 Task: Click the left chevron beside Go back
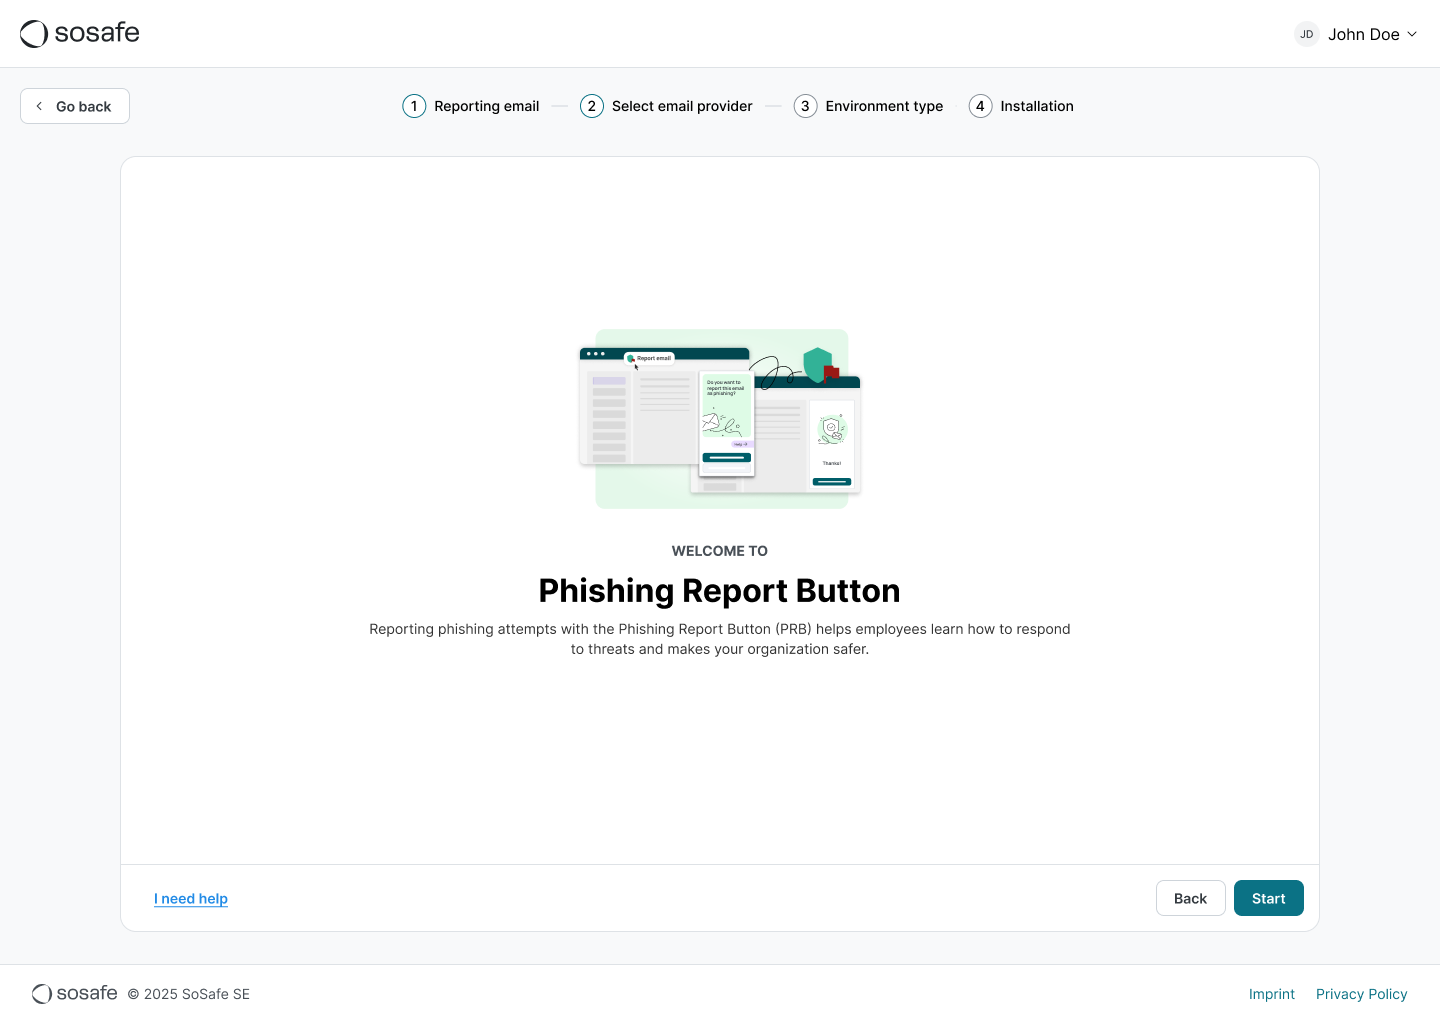coord(39,106)
